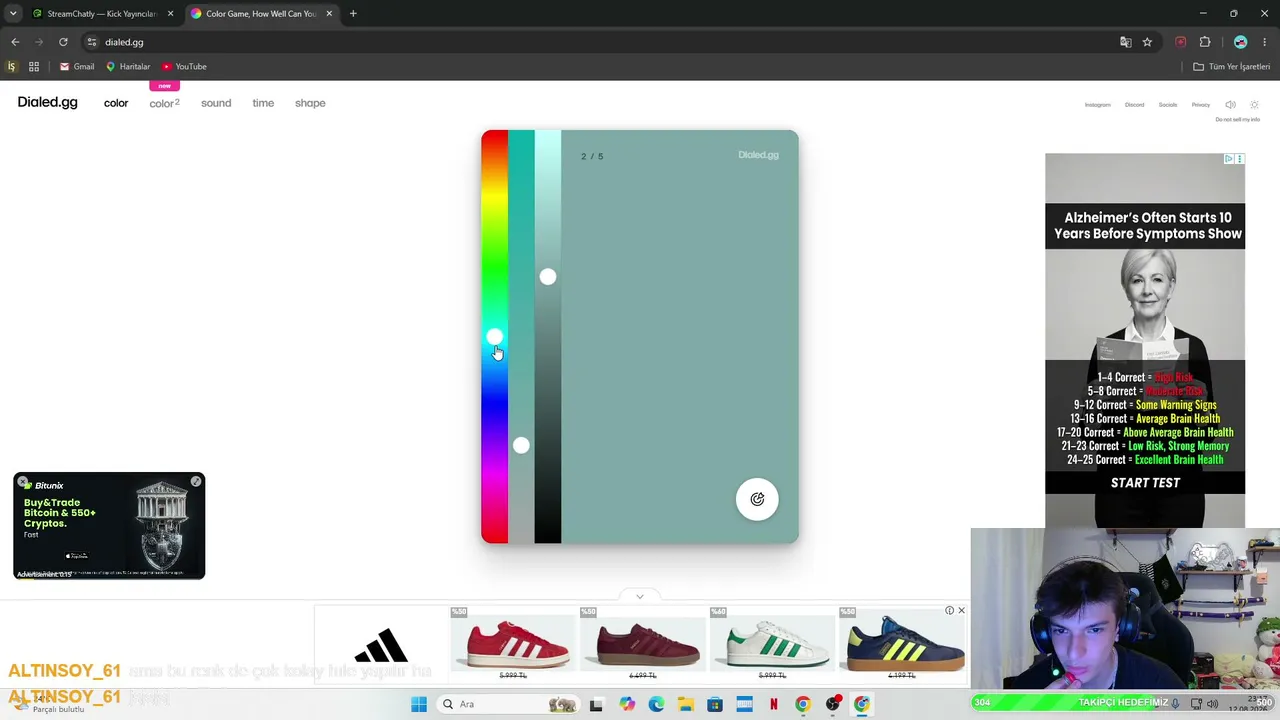Toggle the Dialed.gg light/dark theme
This screenshot has height=720, width=1280.
[1254, 105]
